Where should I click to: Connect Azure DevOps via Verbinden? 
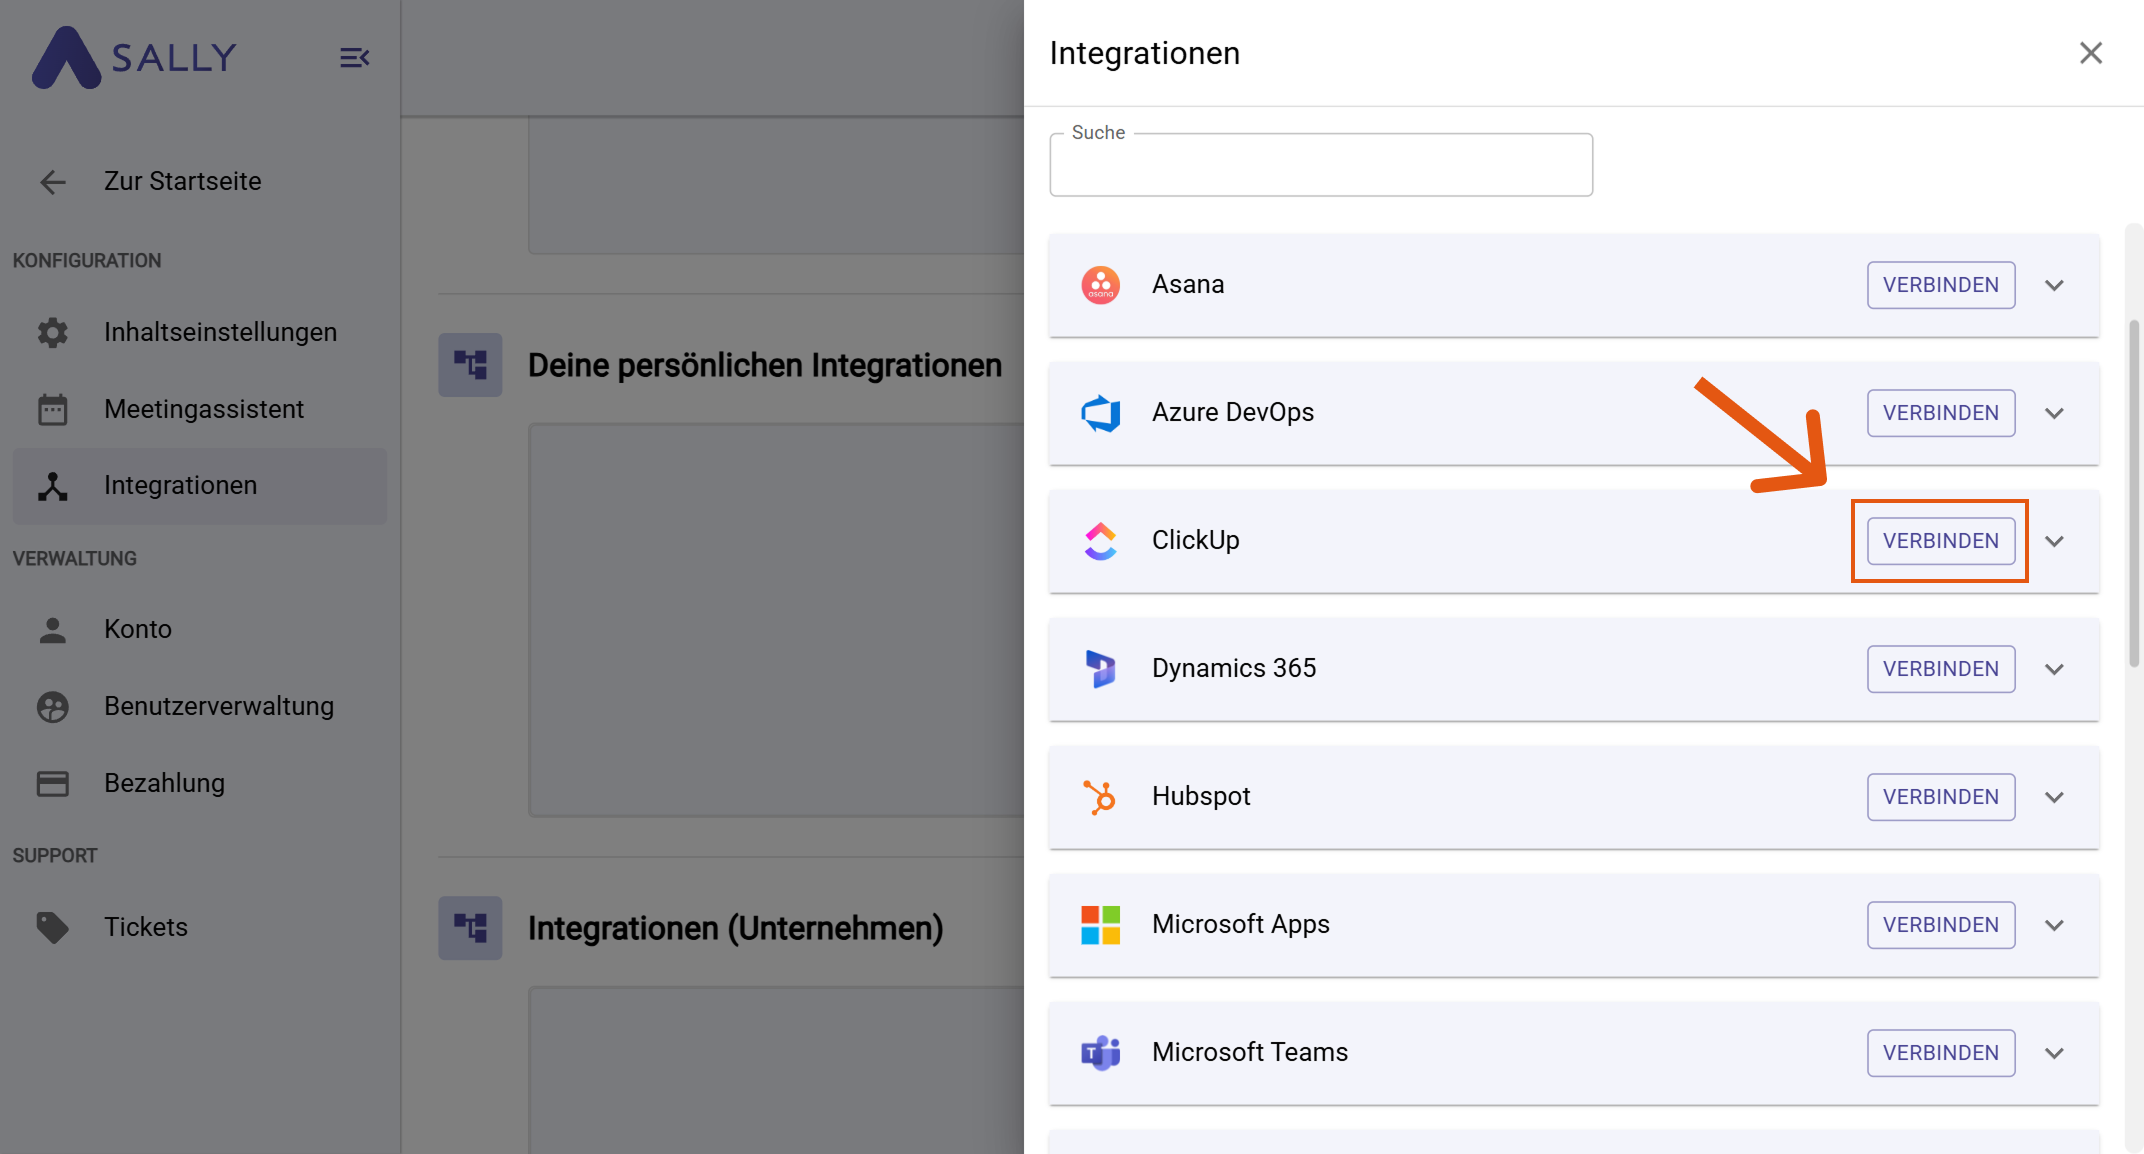point(1941,413)
